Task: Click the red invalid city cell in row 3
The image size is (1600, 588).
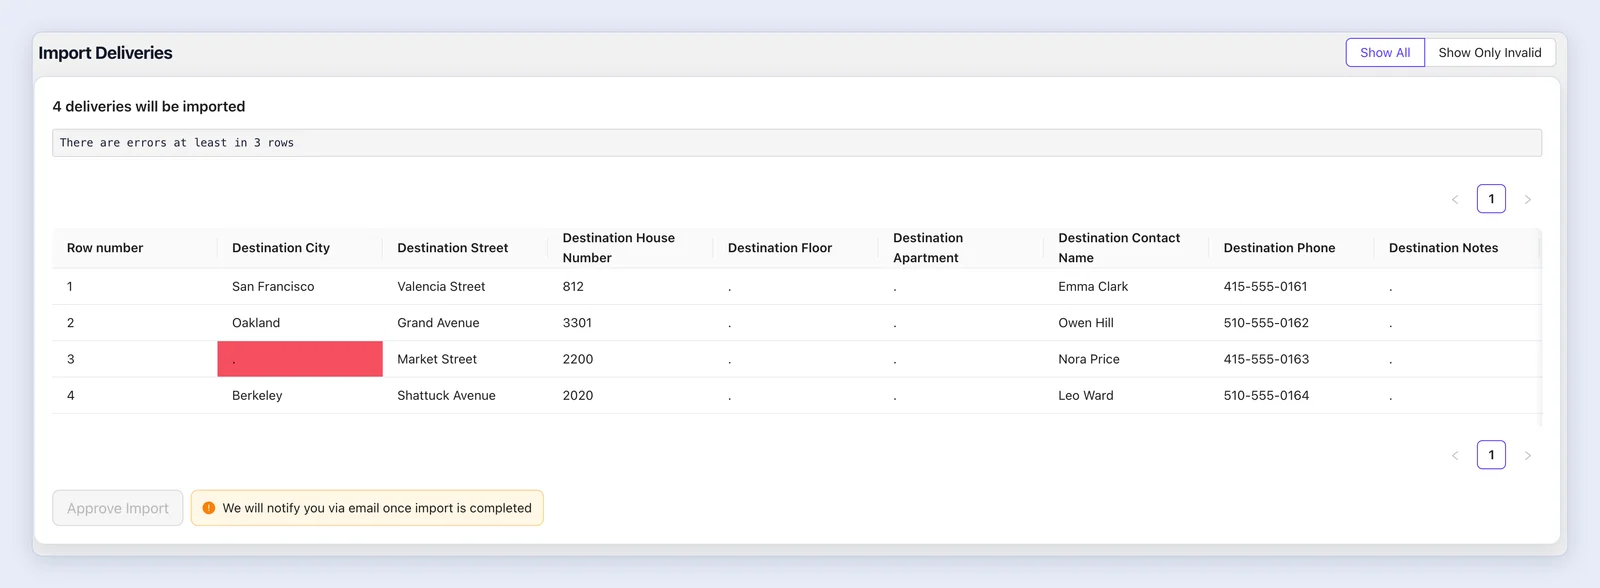Action: coord(300,359)
